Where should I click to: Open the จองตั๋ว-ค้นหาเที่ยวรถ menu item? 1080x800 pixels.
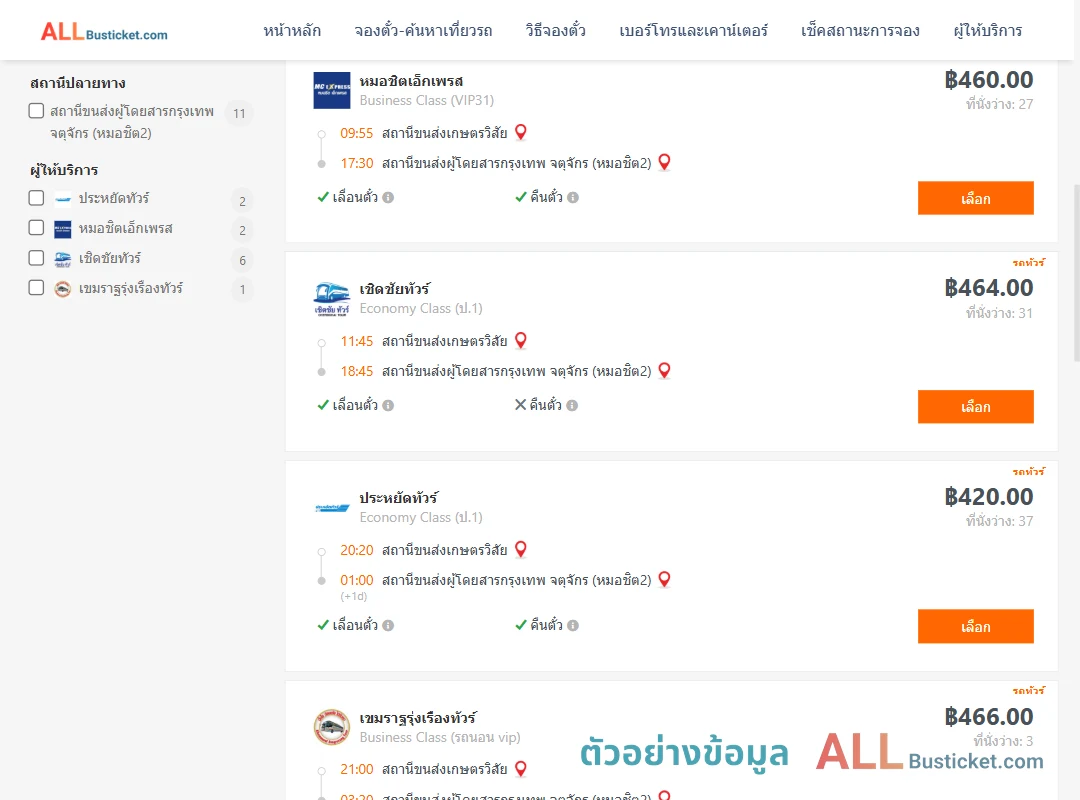pos(423,31)
